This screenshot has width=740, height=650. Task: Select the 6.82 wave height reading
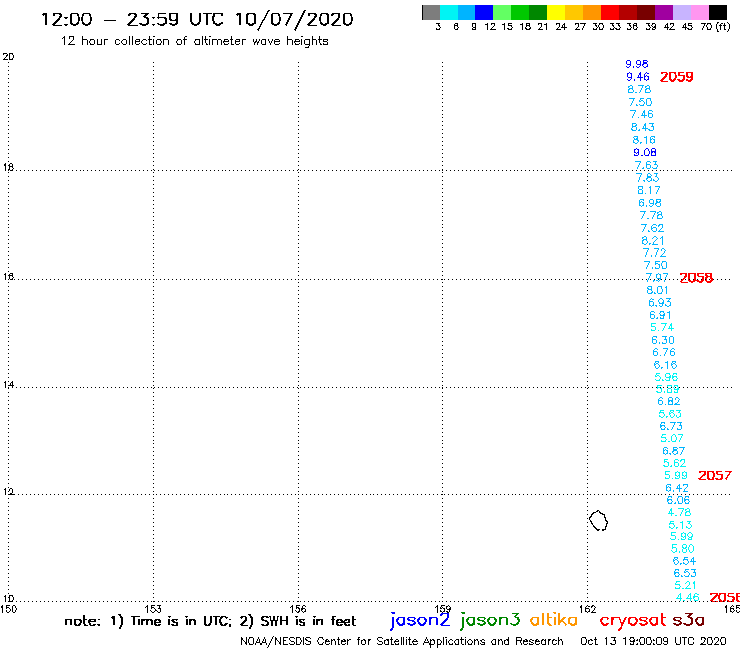coord(669,401)
